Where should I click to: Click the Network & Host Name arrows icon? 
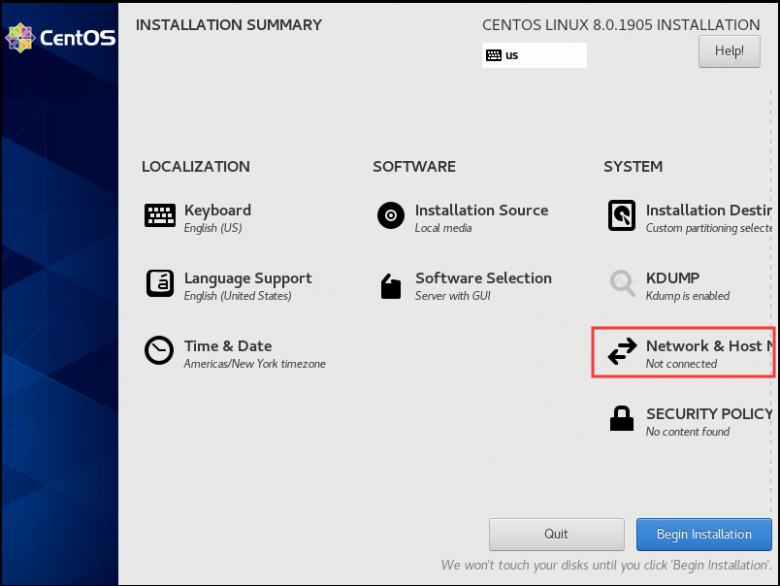[x=622, y=351]
